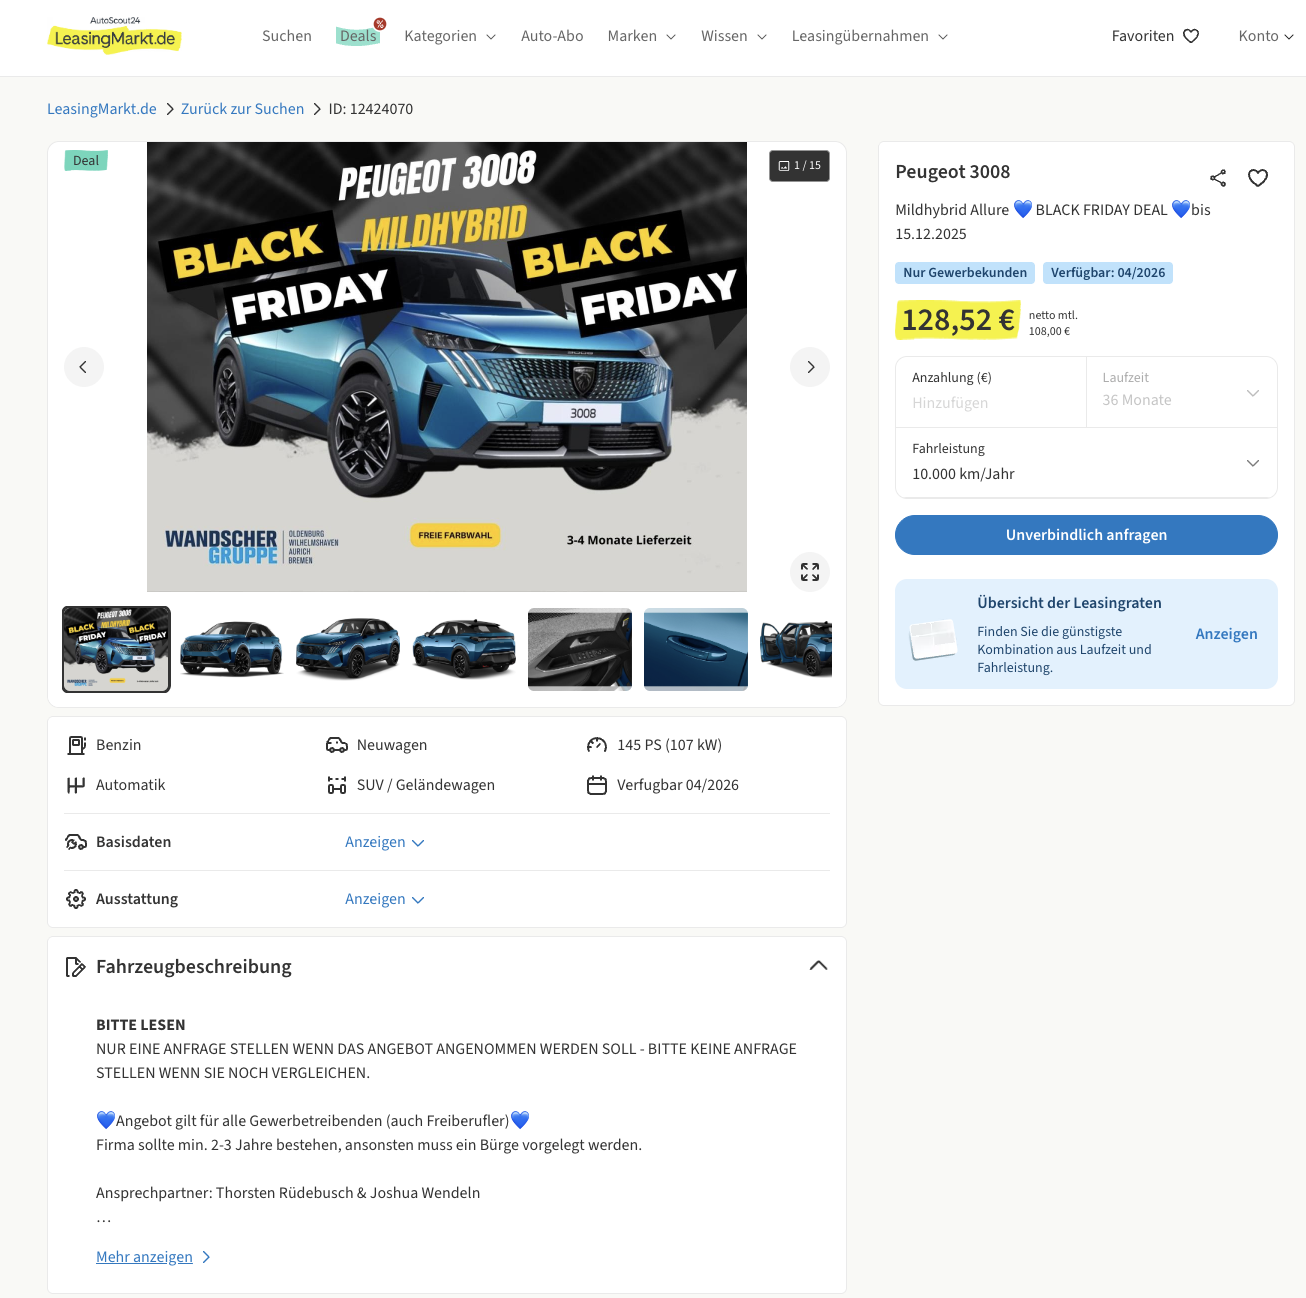Click the share icon next to Peugeot 3008
This screenshot has height=1298, width=1306.
pyautogui.click(x=1217, y=178)
